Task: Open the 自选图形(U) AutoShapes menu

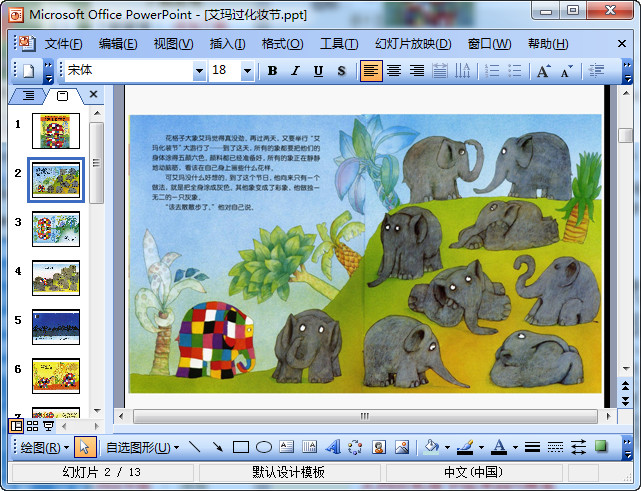Action: (x=142, y=448)
